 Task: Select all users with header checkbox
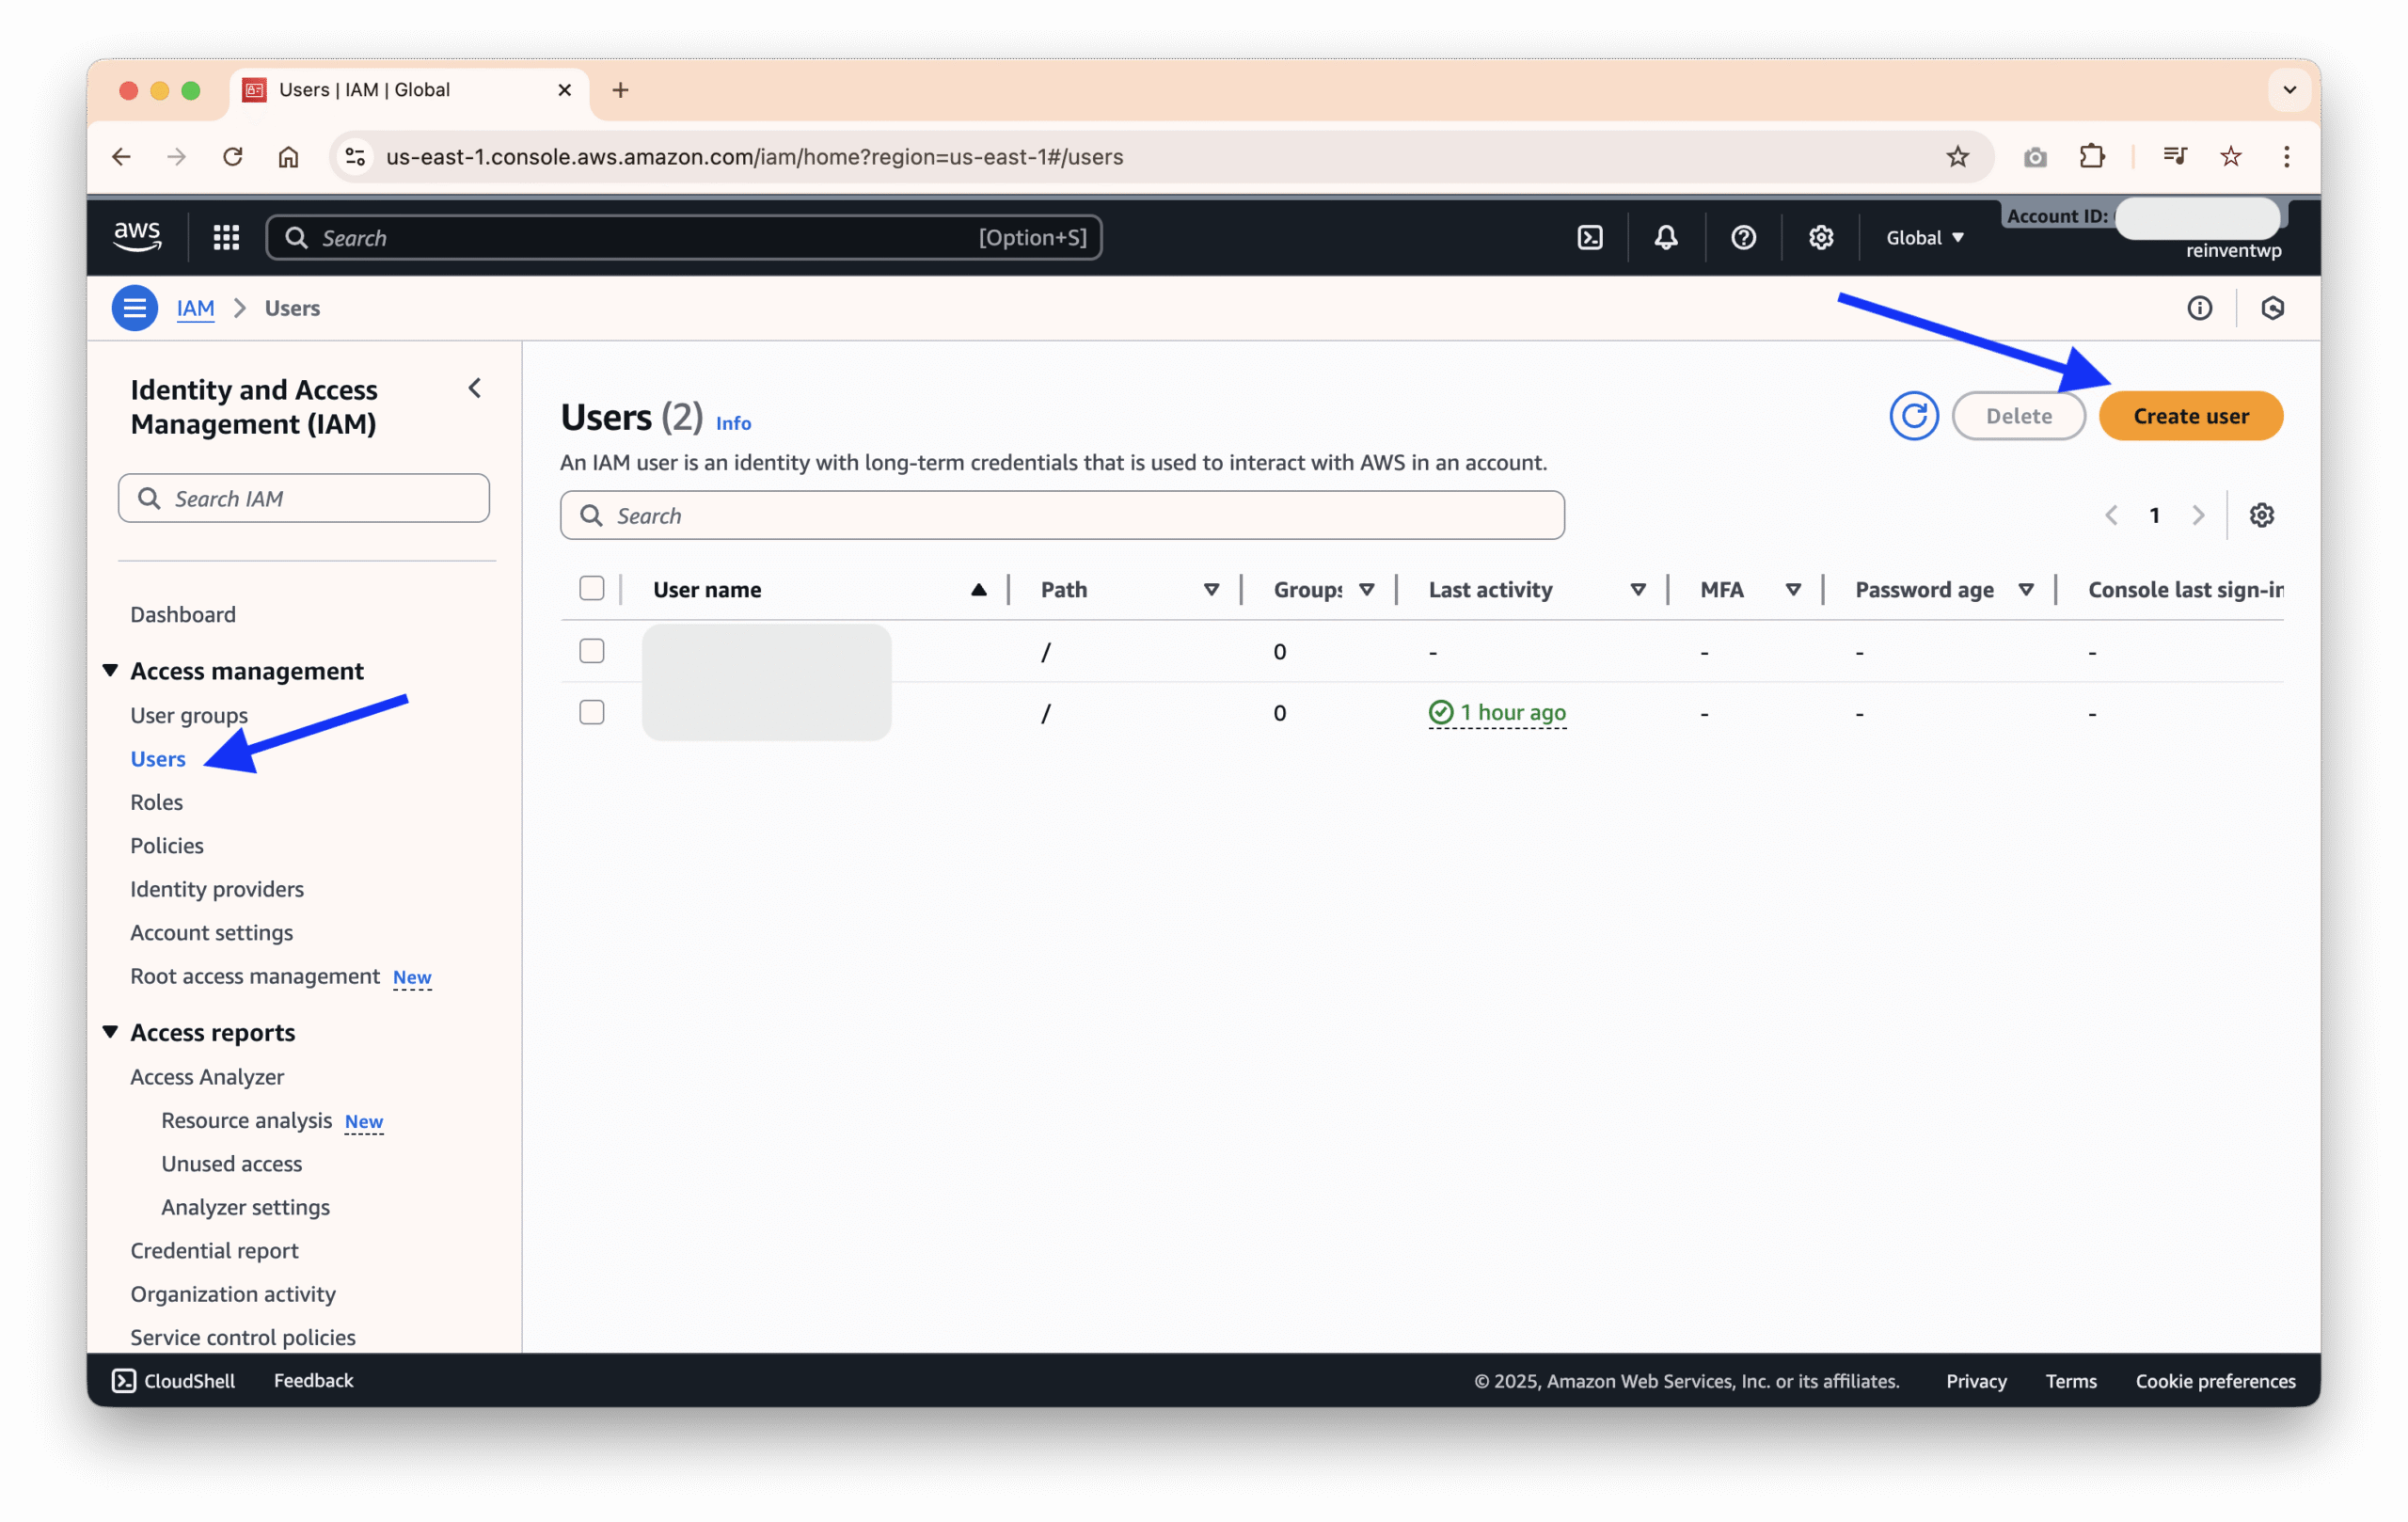point(592,588)
